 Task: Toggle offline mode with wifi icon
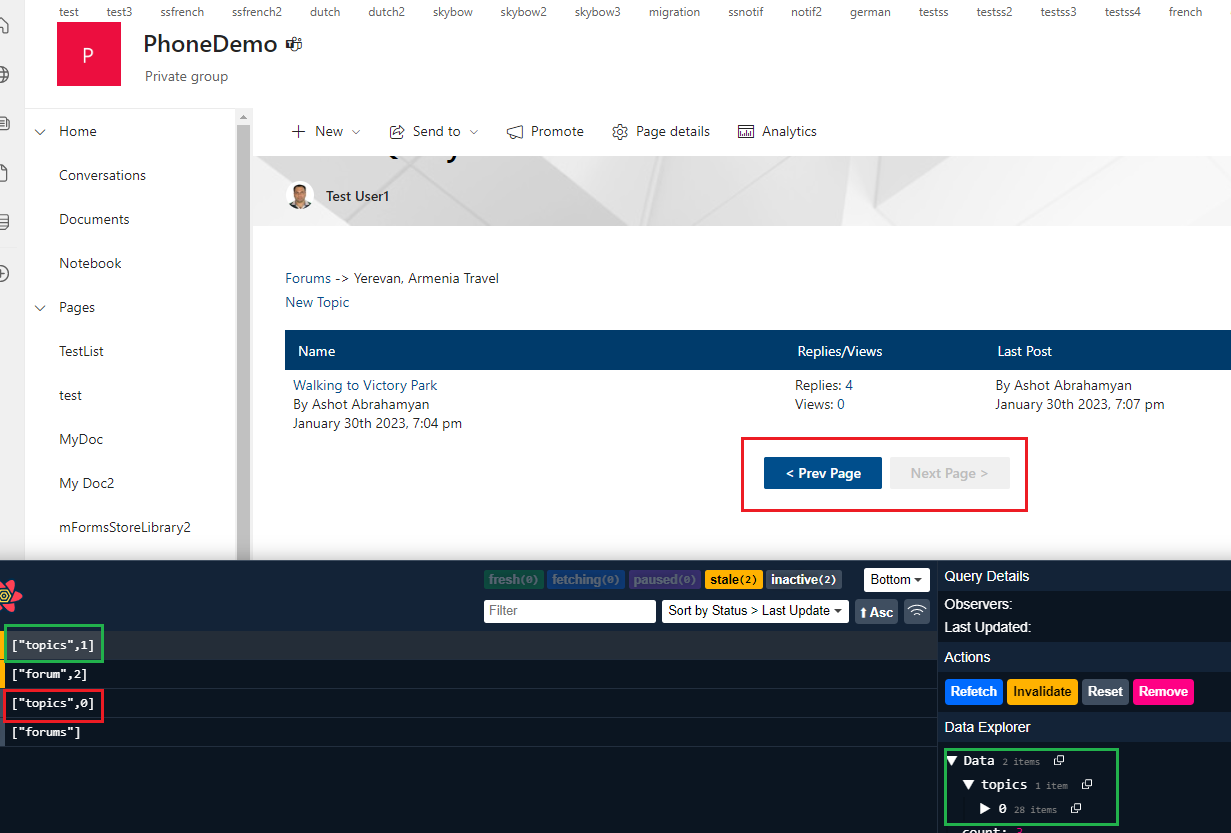[x=916, y=611]
